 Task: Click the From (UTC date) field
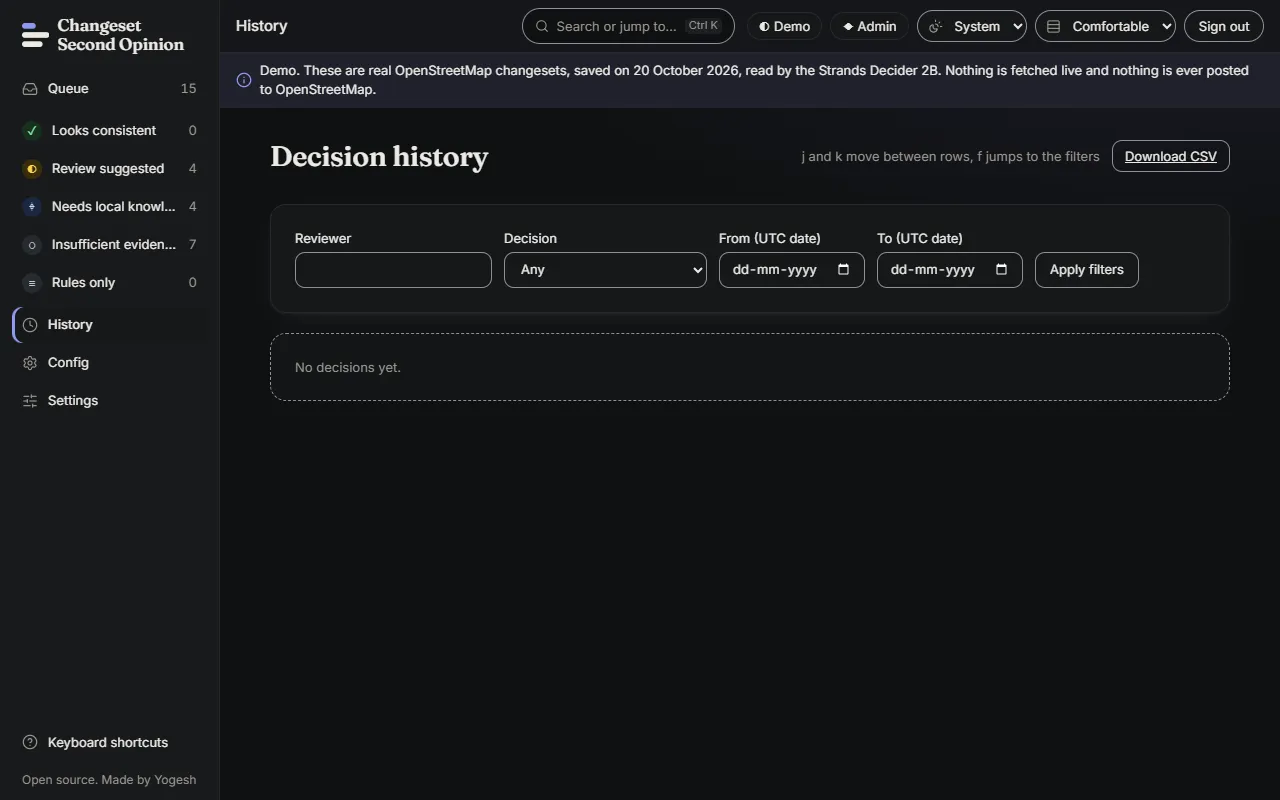tap(792, 270)
